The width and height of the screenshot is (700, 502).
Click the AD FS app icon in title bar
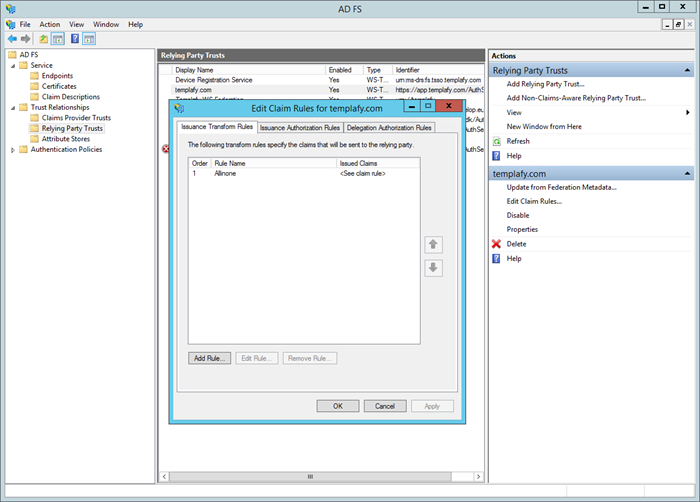coord(10,8)
